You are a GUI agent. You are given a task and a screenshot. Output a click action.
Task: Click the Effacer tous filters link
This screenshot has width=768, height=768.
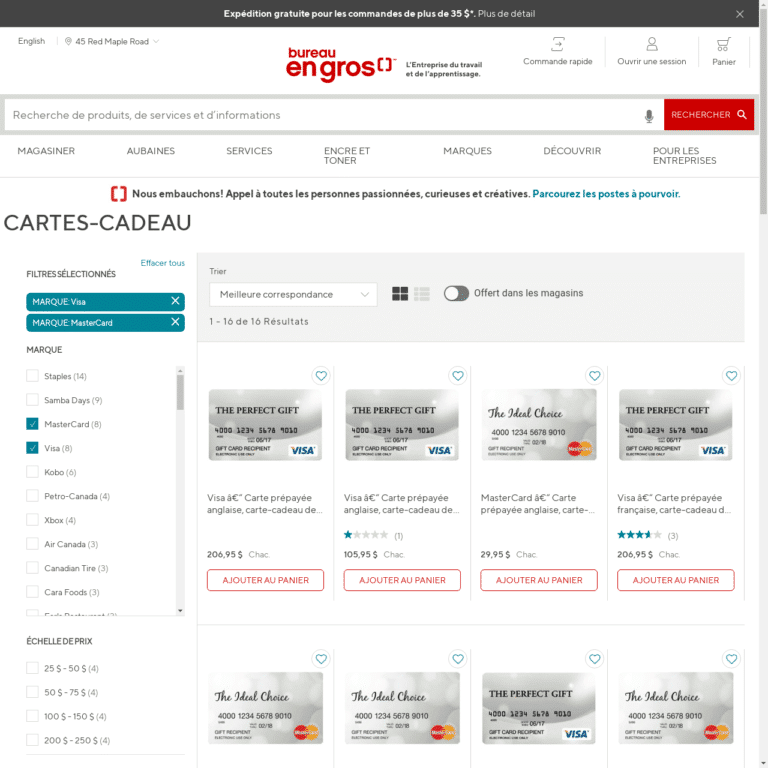[162, 263]
